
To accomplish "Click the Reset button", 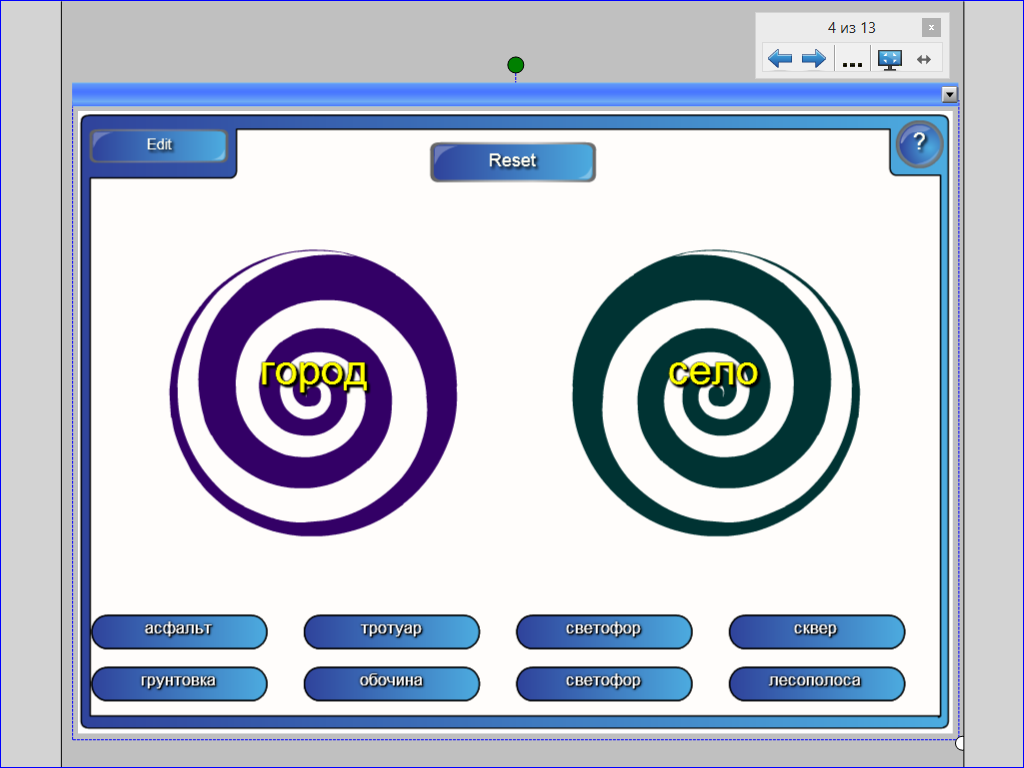I will (x=513, y=161).
